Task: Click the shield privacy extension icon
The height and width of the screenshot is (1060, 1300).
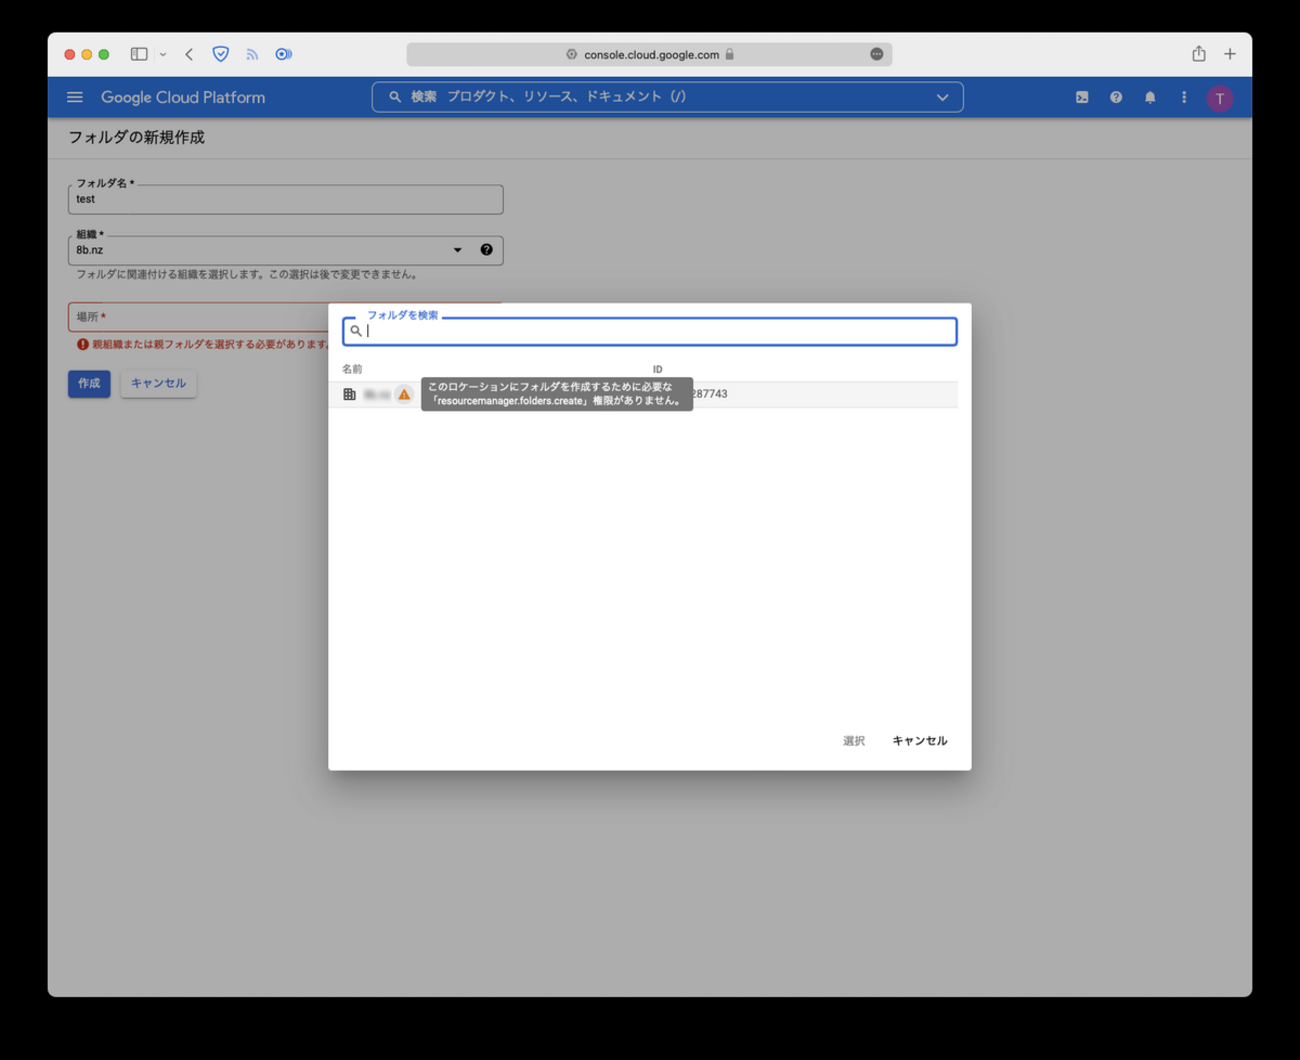Action: click(x=221, y=54)
